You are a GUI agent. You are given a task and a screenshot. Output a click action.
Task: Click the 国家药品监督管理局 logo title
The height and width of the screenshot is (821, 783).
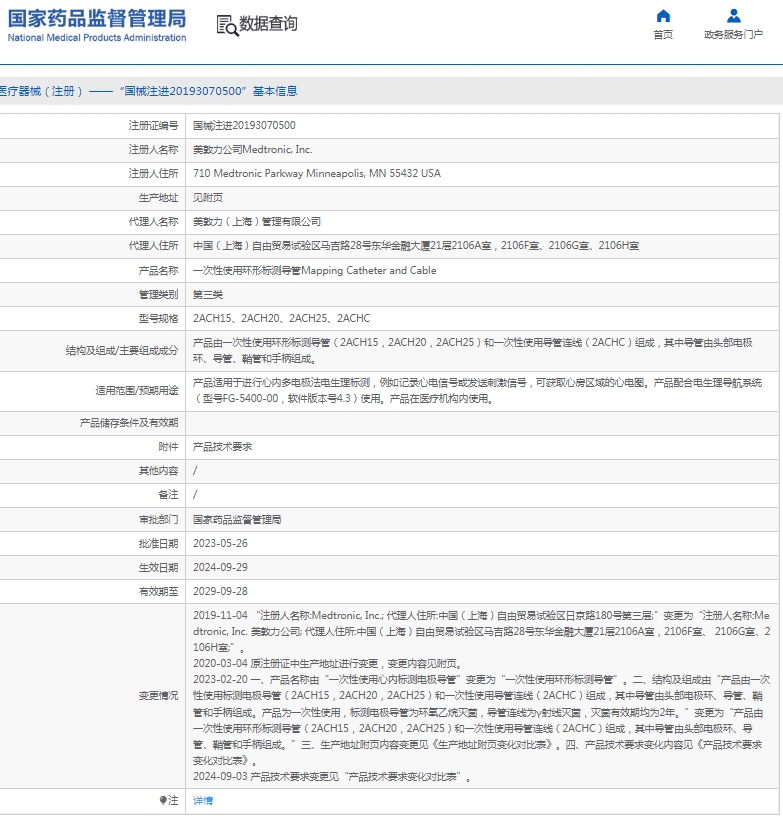[x=97, y=18]
